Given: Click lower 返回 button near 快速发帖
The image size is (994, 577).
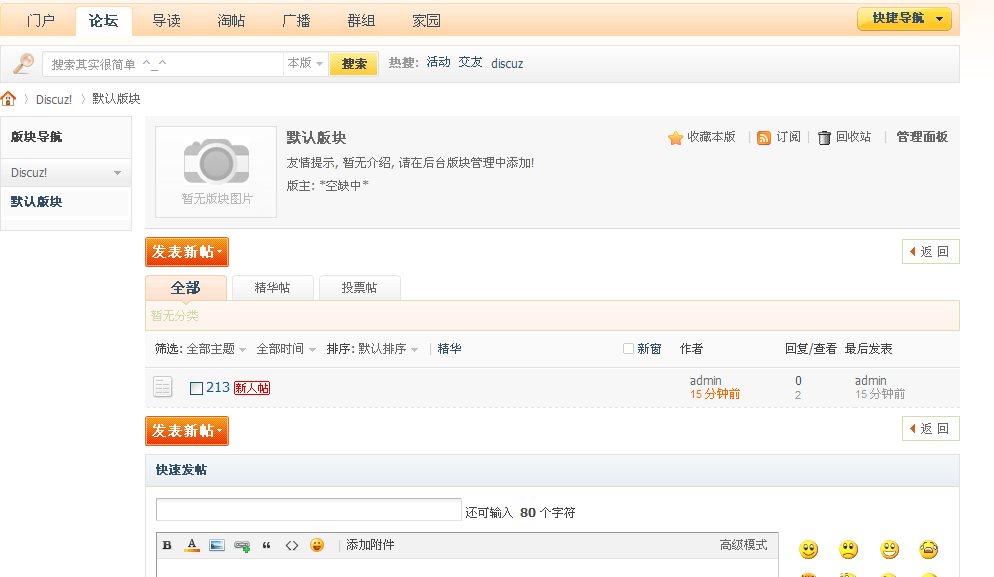Looking at the screenshot, I should [931, 429].
